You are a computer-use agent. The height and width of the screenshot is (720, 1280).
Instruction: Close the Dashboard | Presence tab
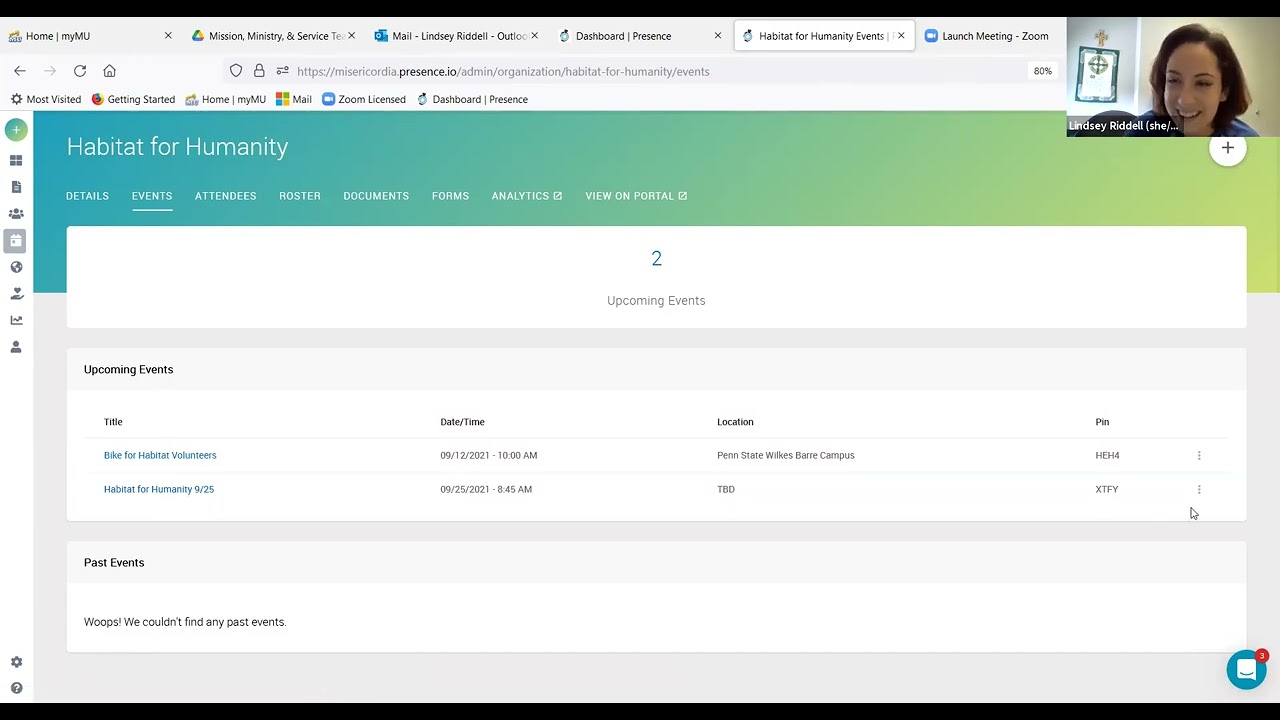point(717,36)
